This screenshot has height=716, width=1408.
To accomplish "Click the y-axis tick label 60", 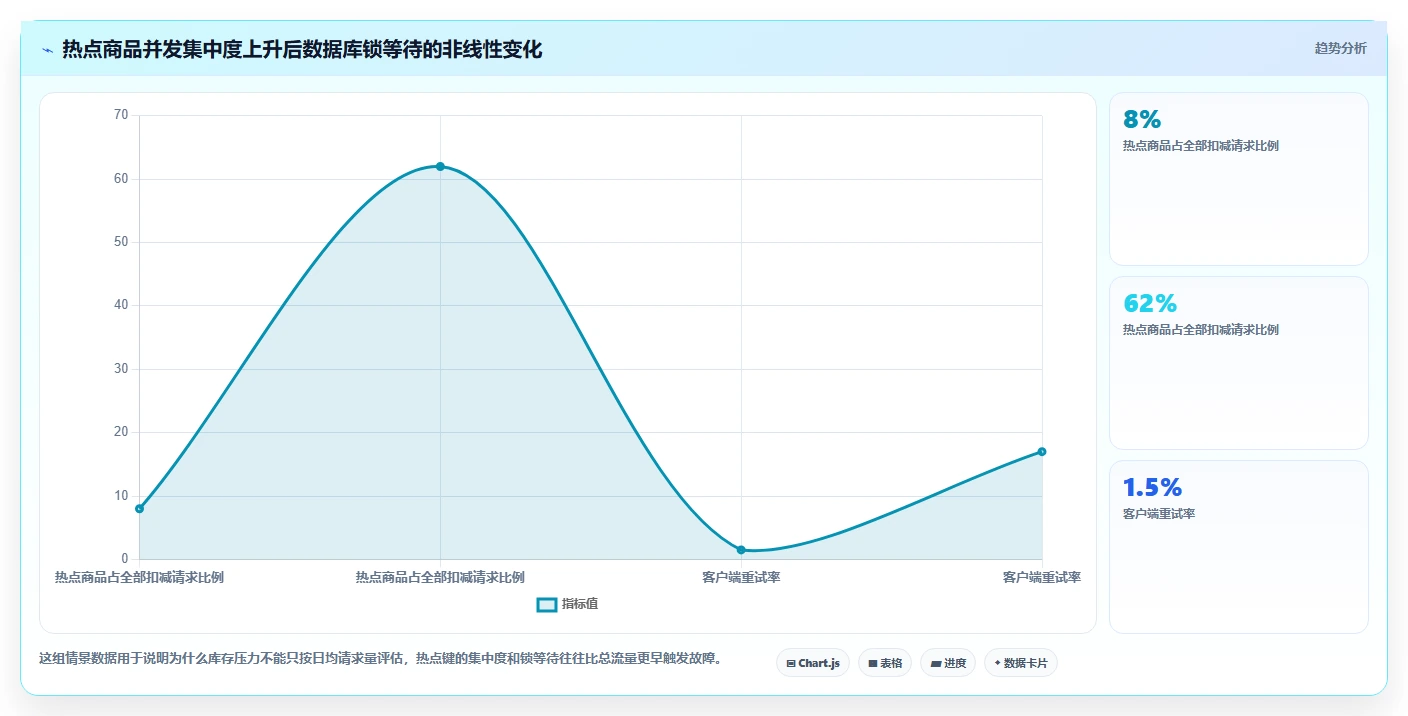I will [121, 179].
